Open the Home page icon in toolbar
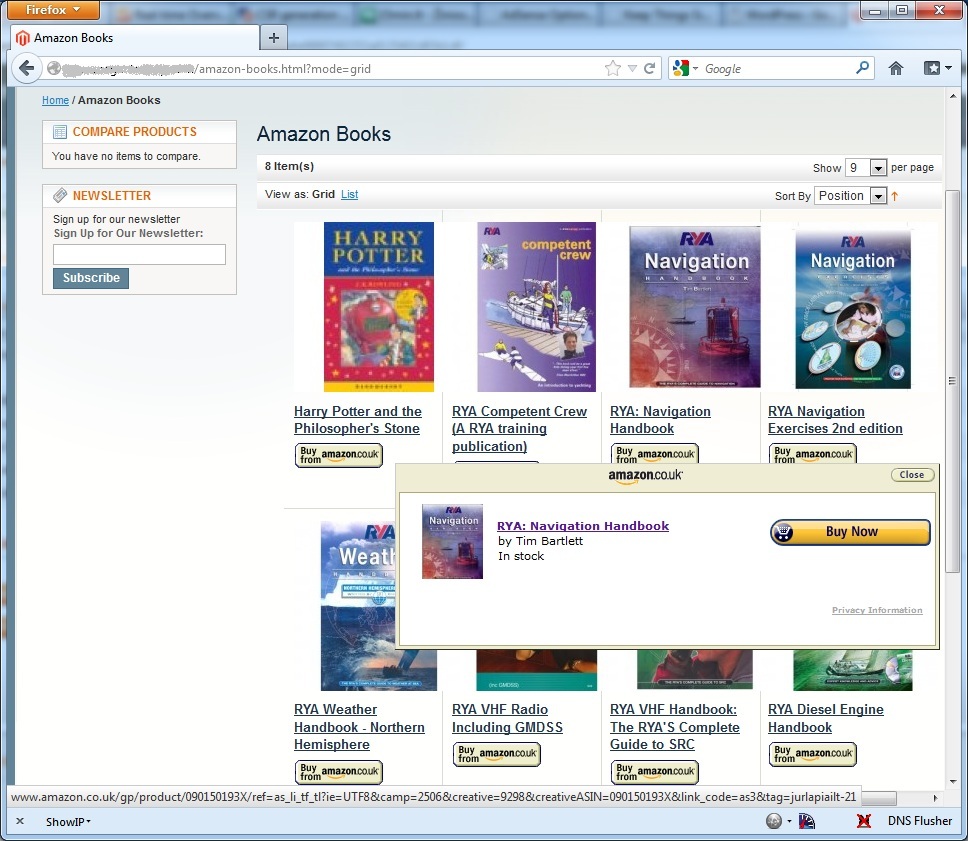The width and height of the screenshot is (968, 841). 896,69
